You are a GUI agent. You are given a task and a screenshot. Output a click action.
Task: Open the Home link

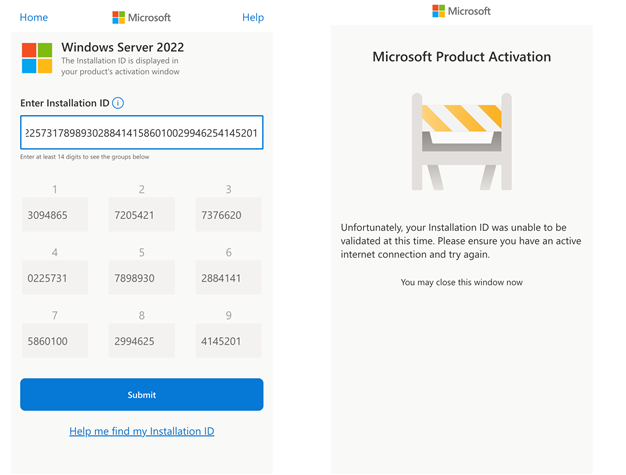click(34, 17)
